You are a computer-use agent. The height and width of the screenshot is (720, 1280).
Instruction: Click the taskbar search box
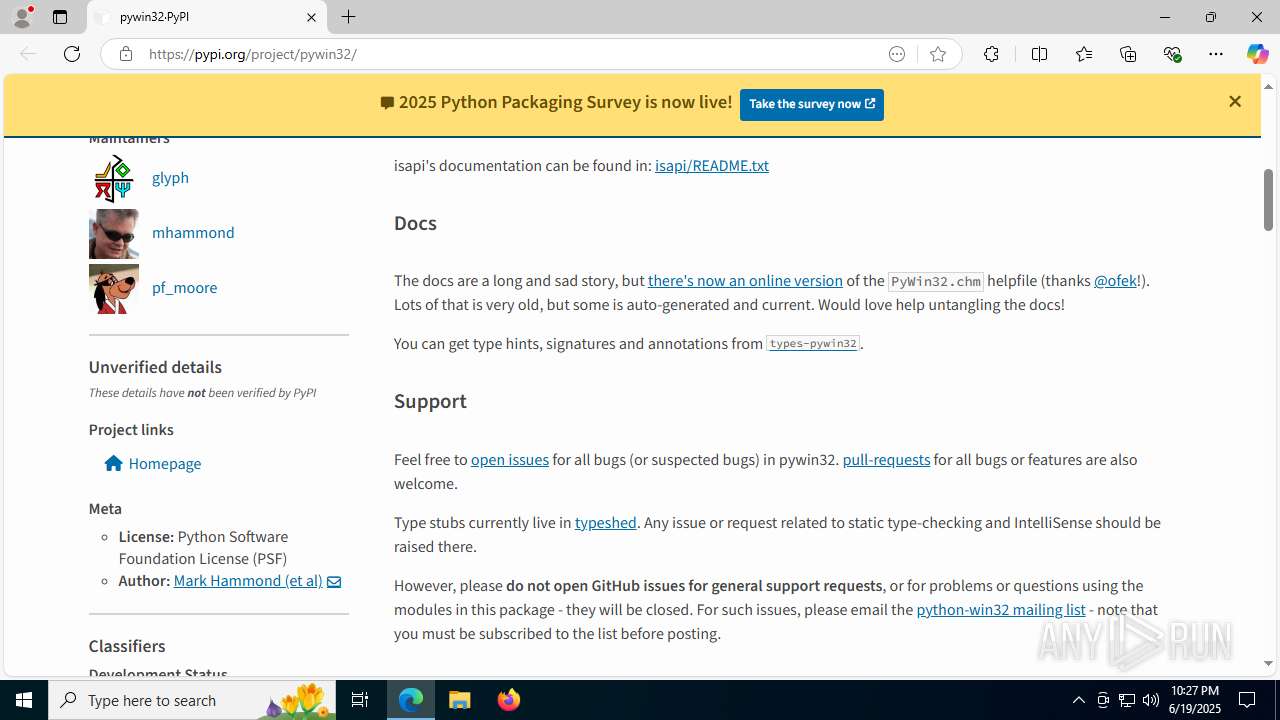tap(192, 700)
